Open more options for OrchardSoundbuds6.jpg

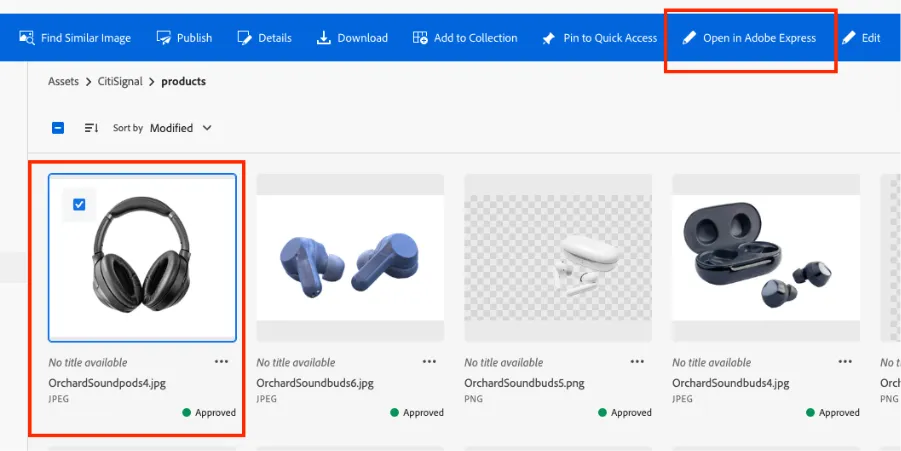[x=429, y=361]
